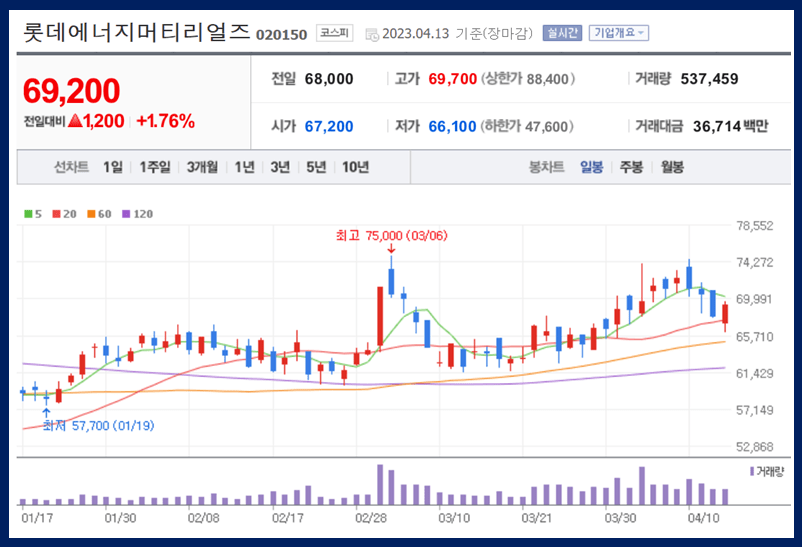Click the 03/21 date axis label
802x547 pixels.
click(x=537, y=518)
